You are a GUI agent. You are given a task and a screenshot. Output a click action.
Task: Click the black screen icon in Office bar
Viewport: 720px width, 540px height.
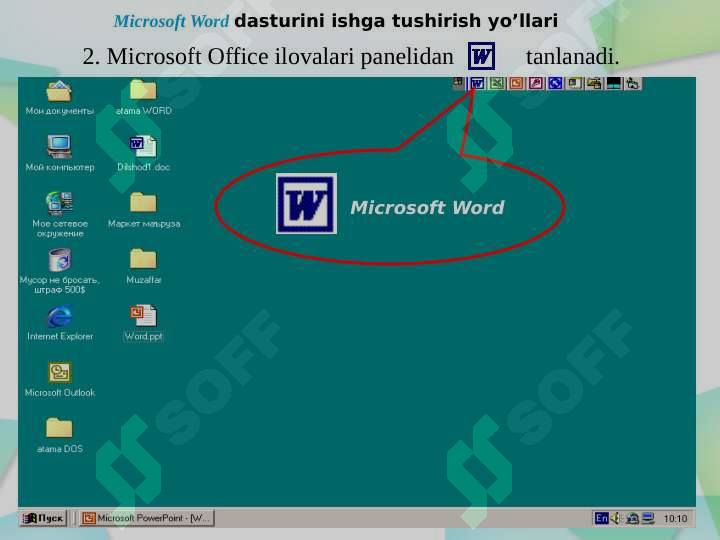613,83
